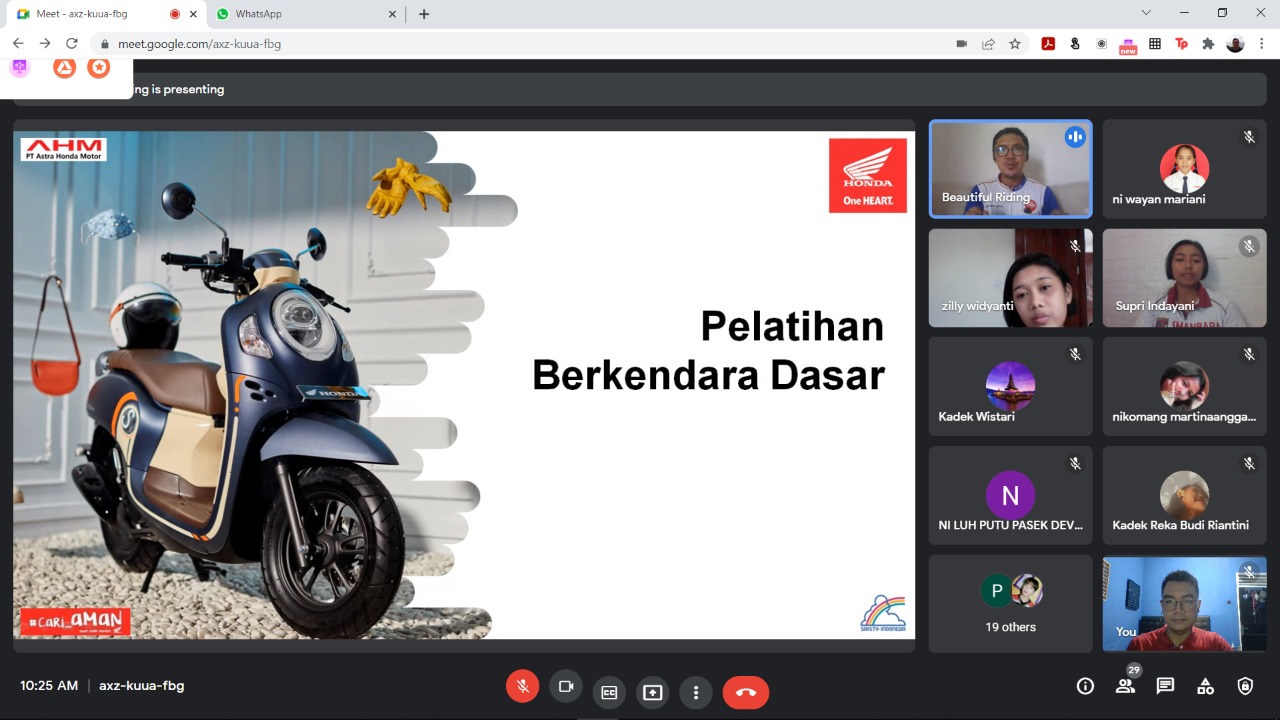Turn on the camera in Meet
Image resolution: width=1280 pixels, height=720 pixels.
(566, 686)
